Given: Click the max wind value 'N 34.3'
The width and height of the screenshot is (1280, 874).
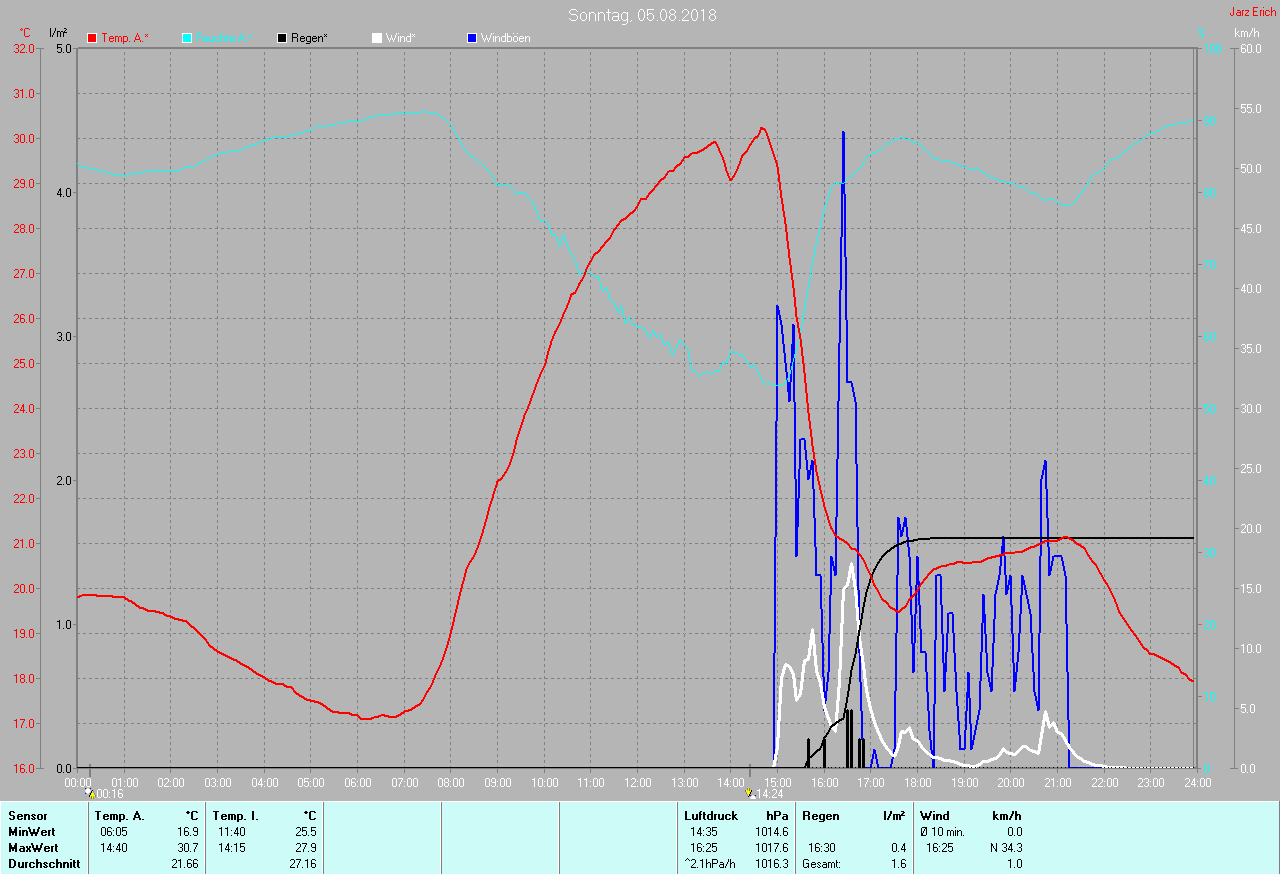Looking at the screenshot, I should pos(1004,848).
